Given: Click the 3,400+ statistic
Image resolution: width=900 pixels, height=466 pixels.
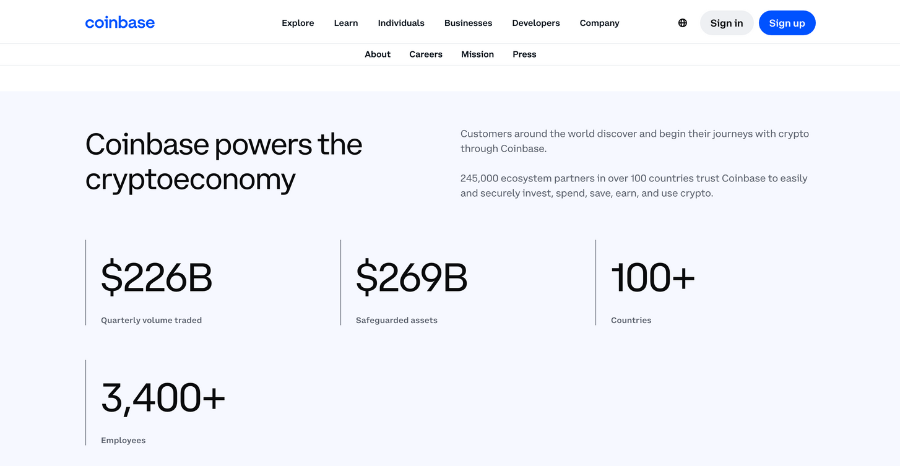Looking at the screenshot, I should pyautogui.click(x=163, y=398).
